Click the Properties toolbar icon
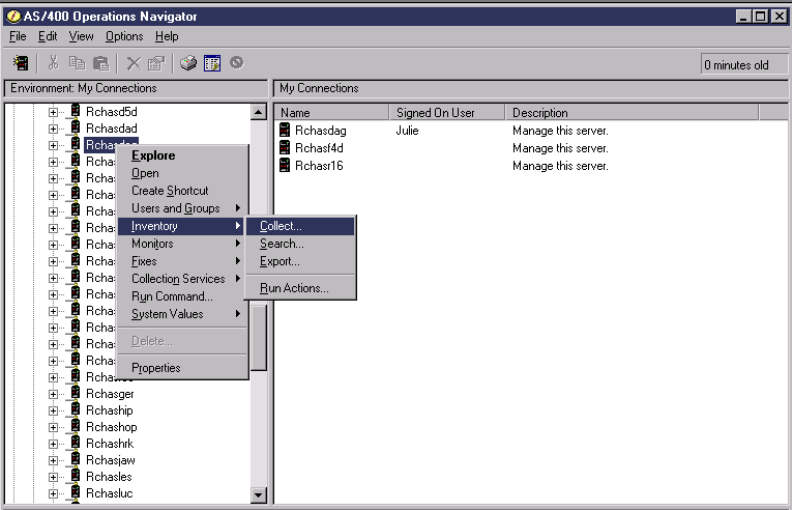This screenshot has height=510, width=792. (x=156, y=63)
